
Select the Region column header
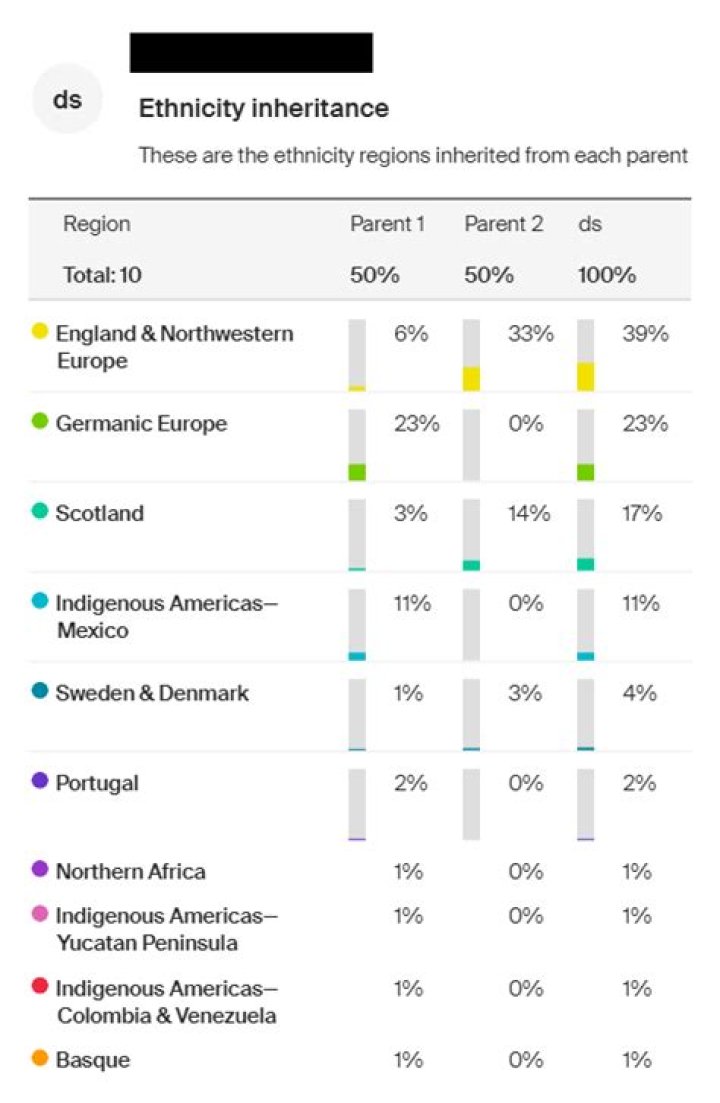pyautogui.click(x=97, y=224)
